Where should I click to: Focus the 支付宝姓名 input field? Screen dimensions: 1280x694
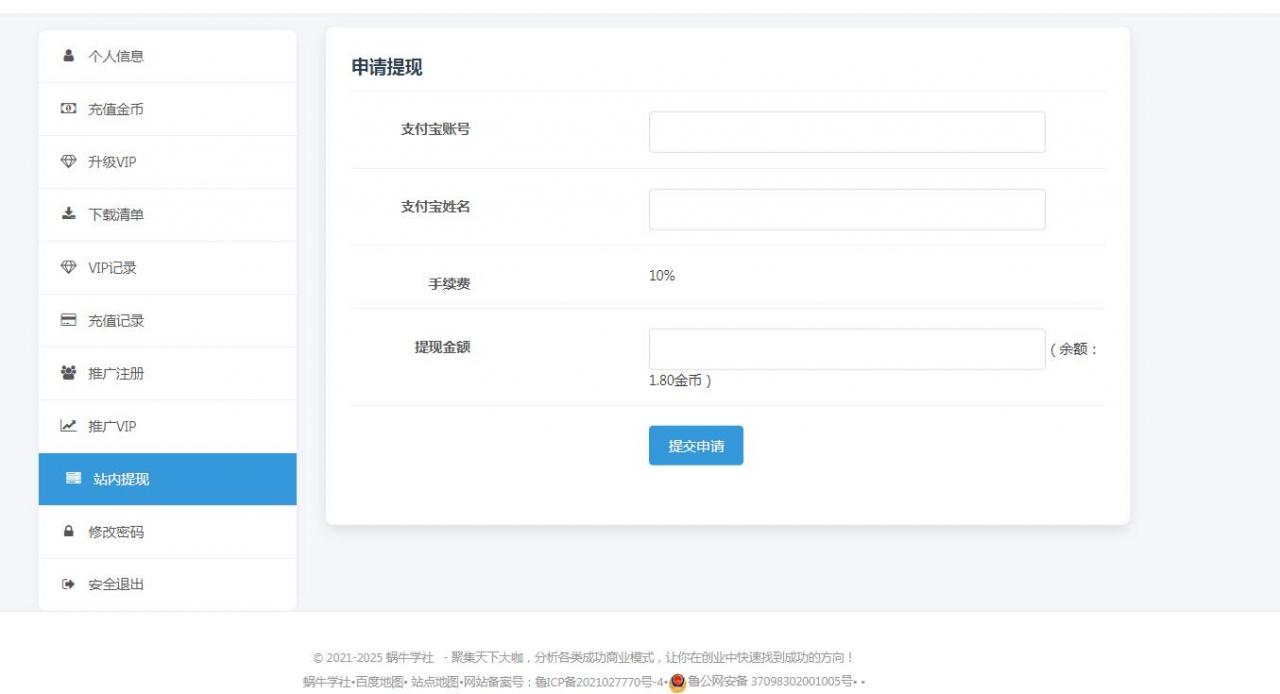847,209
